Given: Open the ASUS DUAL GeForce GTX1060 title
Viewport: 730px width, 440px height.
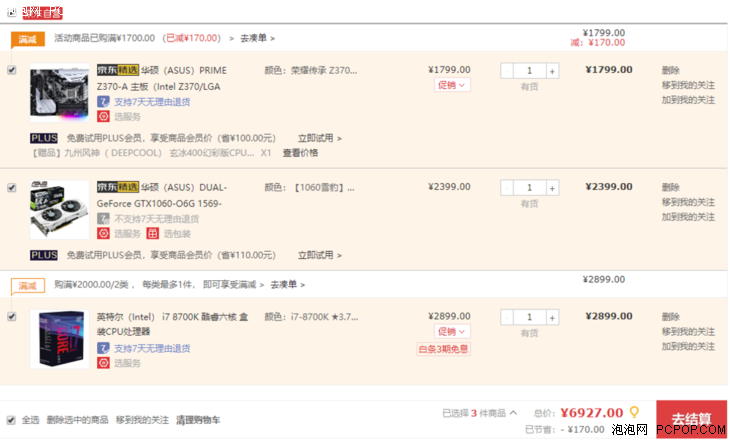Looking at the screenshot, I should pos(162,195).
